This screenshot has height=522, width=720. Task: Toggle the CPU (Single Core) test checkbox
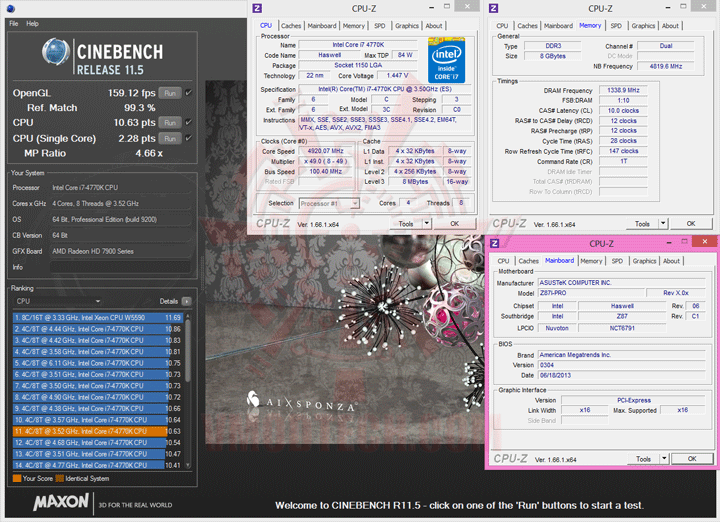[189, 138]
